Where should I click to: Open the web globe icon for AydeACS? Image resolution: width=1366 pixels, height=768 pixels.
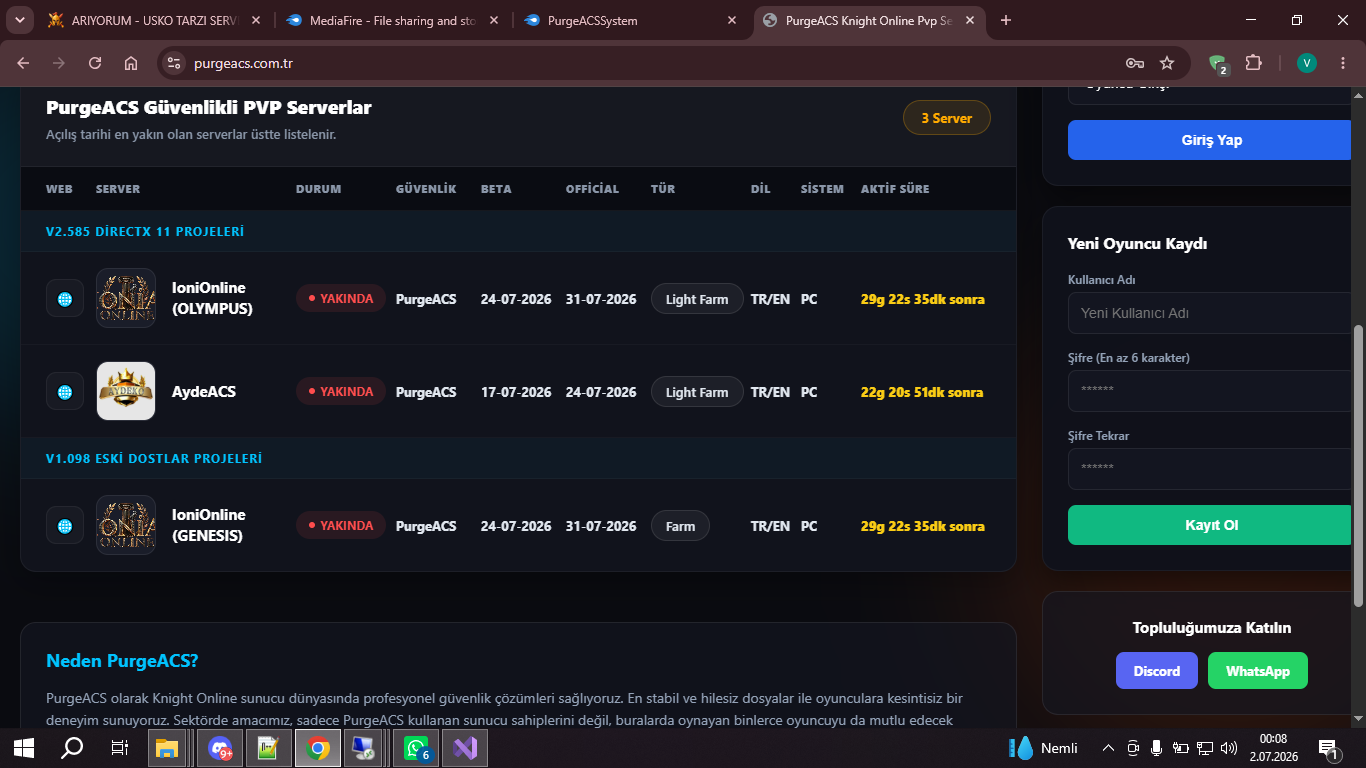point(65,392)
